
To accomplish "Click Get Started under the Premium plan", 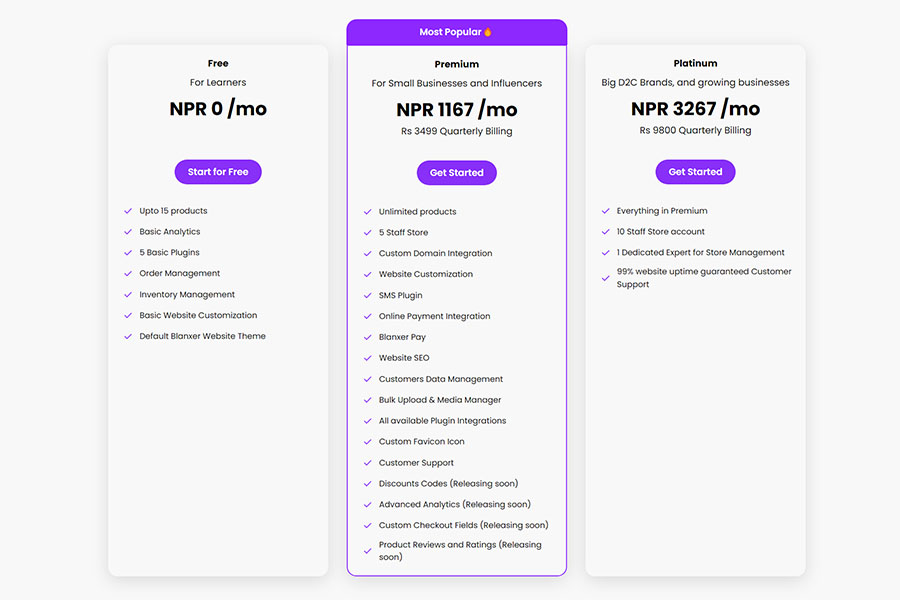I will (456, 173).
